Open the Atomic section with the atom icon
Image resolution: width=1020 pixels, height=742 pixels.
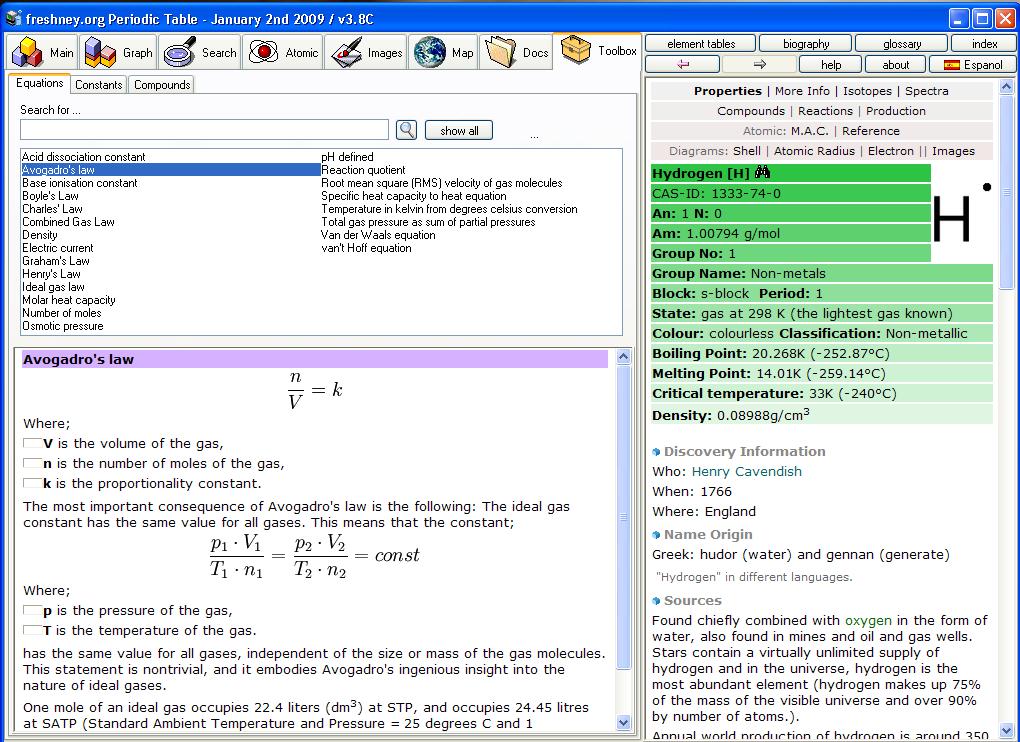click(x=282, y=52)
